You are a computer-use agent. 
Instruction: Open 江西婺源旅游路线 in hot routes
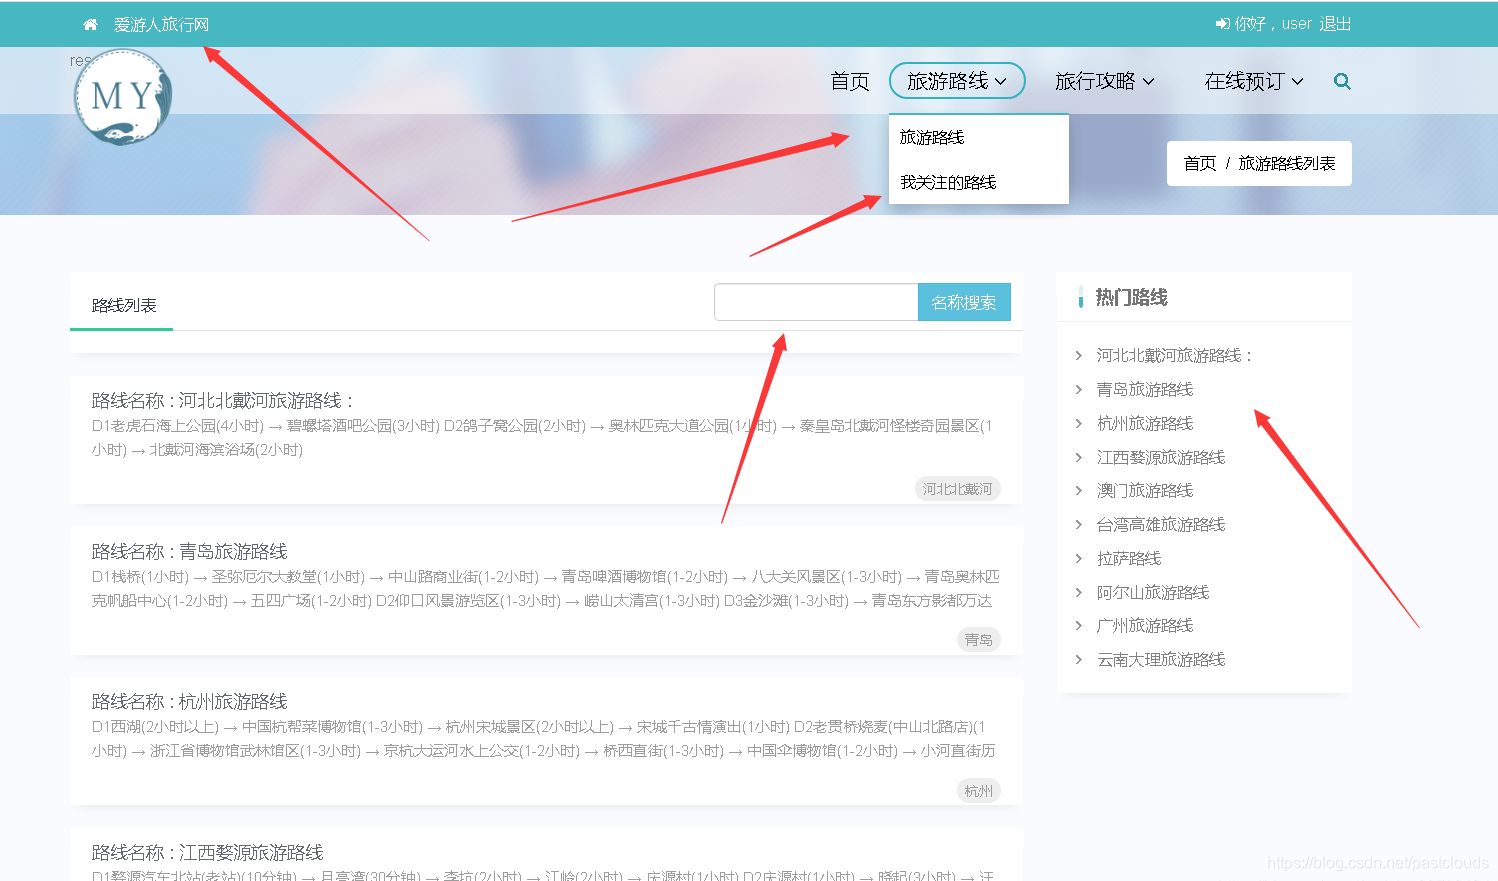(x=1161, y=457)
